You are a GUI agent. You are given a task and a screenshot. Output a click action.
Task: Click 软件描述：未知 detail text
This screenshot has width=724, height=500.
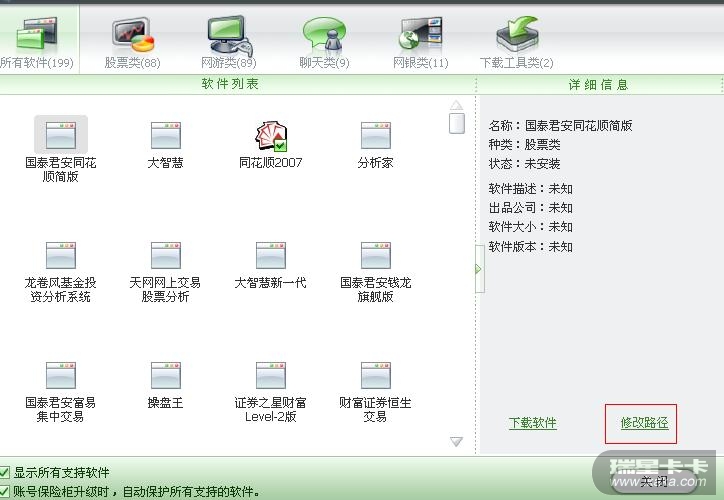(531, 189)
